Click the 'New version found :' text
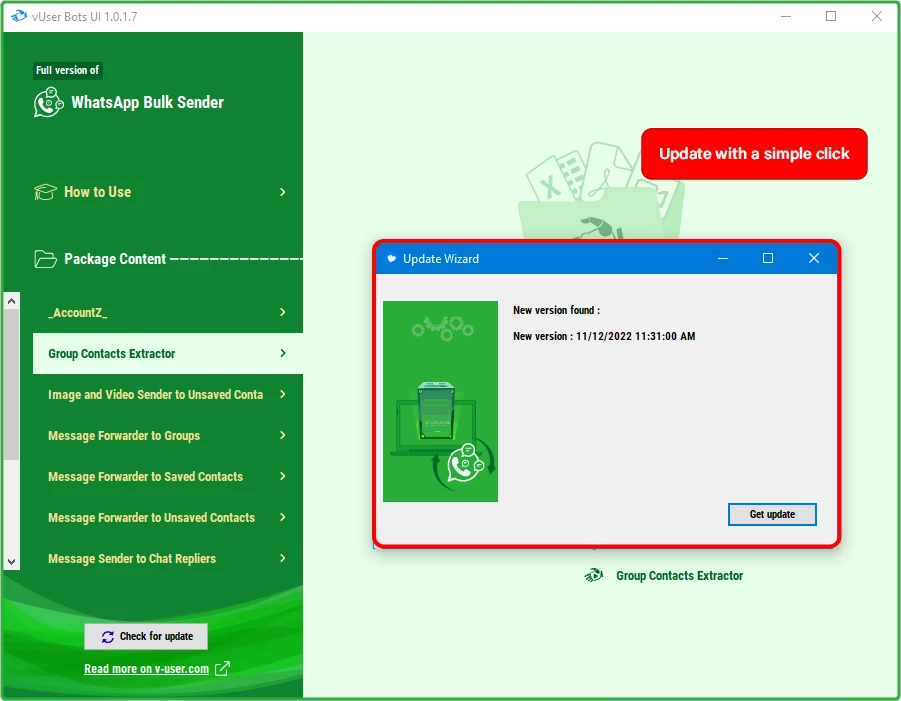 pos(556,310)
